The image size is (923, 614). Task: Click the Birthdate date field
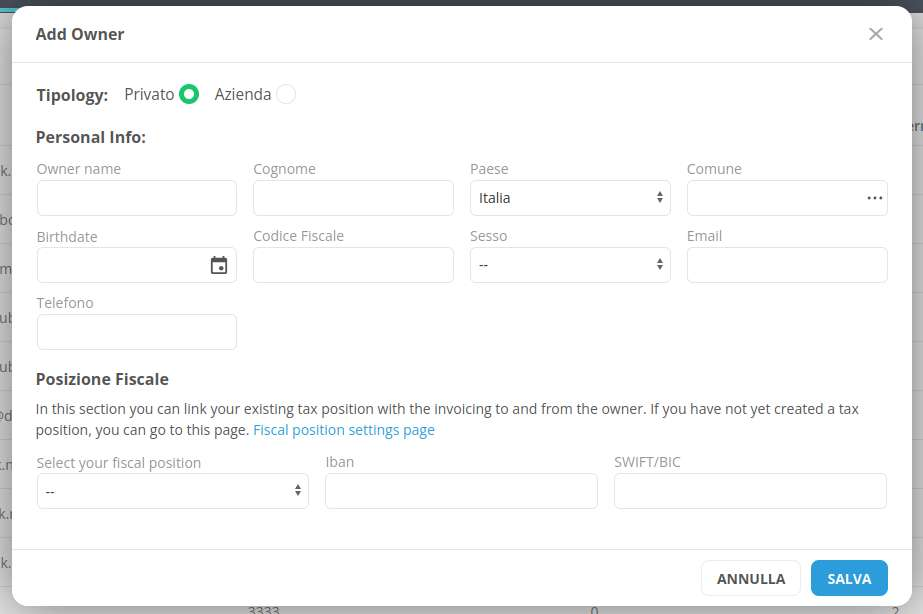(120, 265)
